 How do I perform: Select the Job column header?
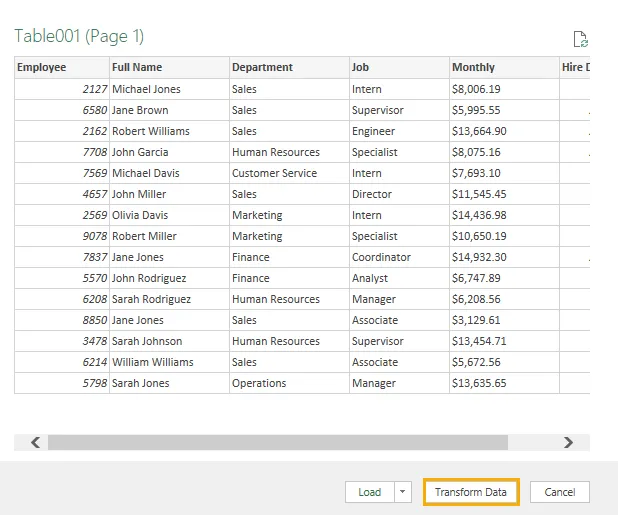[x=399, y=67]
